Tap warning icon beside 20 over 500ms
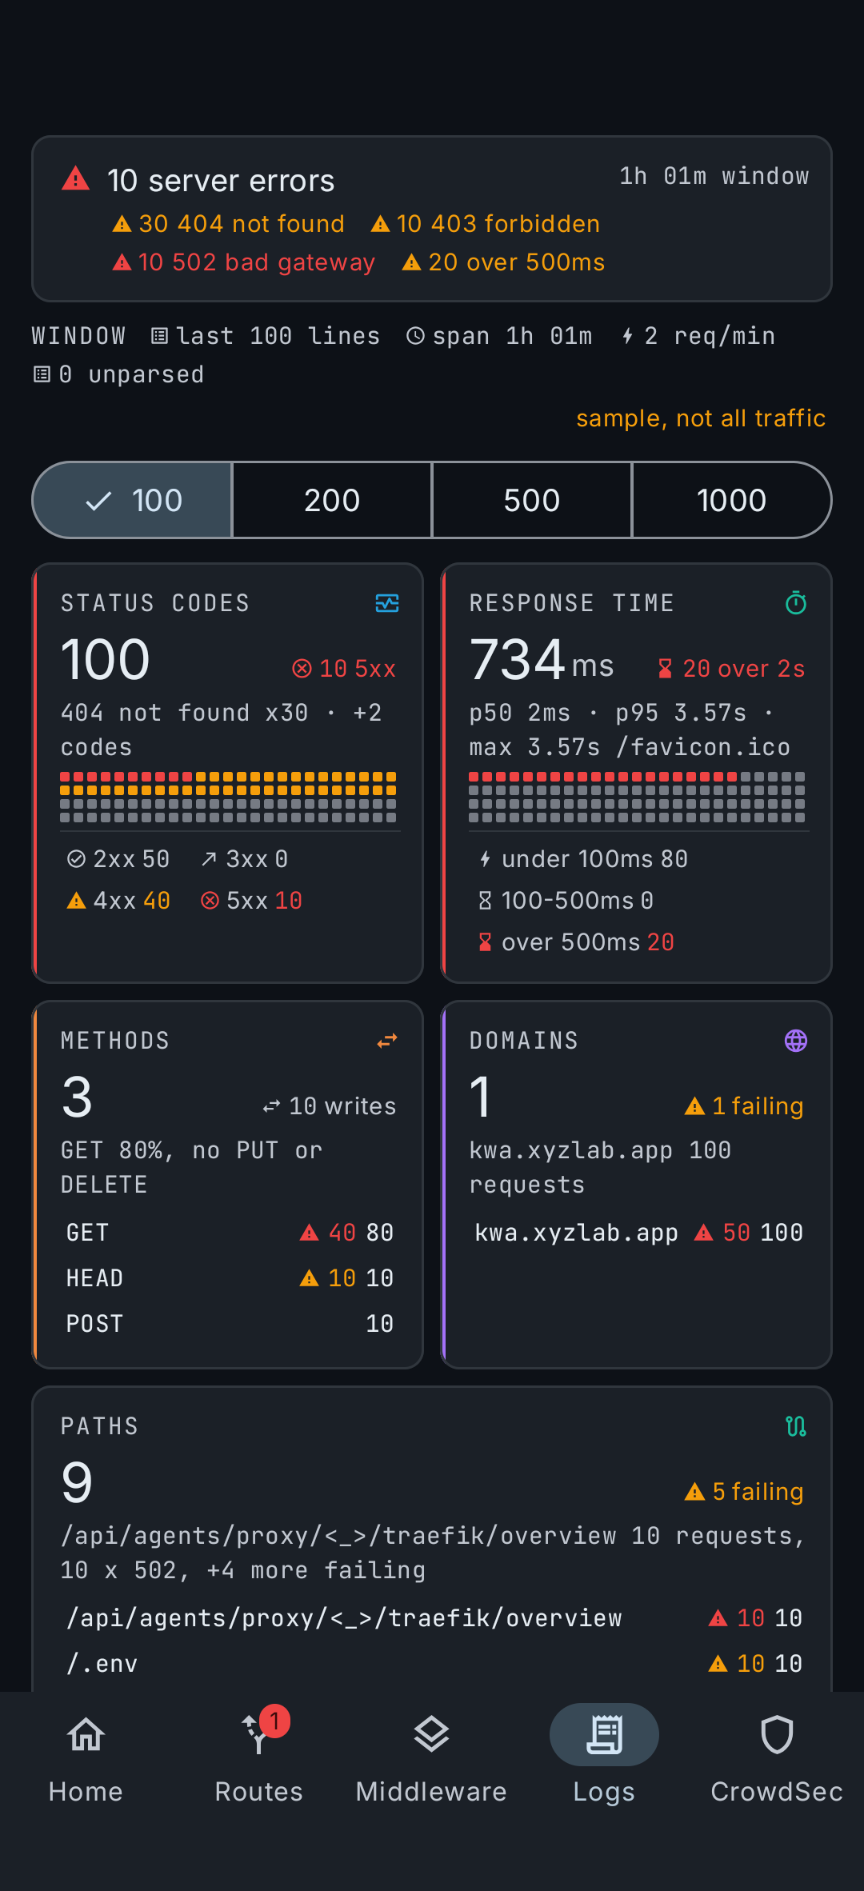The image size is (864, 1891). click(411, 263)
